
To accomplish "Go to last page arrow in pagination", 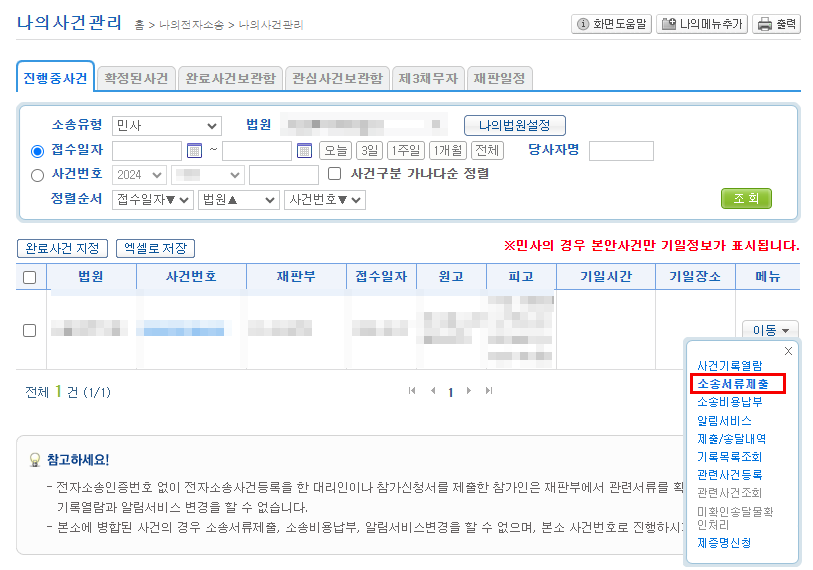I will 489,391.
